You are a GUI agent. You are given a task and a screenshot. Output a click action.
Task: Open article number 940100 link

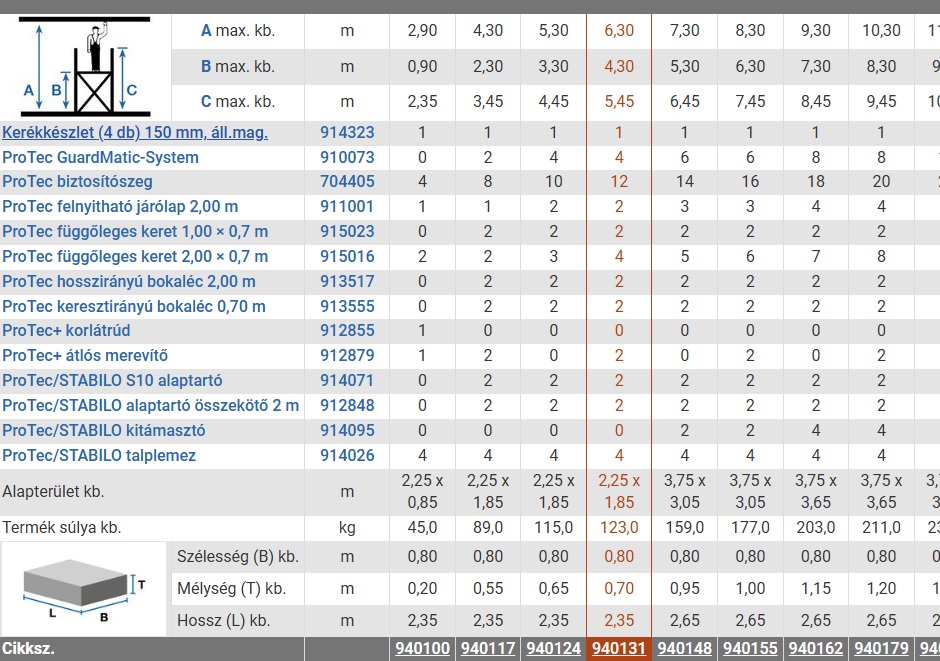pyautogui.click(x=422, y=648)
